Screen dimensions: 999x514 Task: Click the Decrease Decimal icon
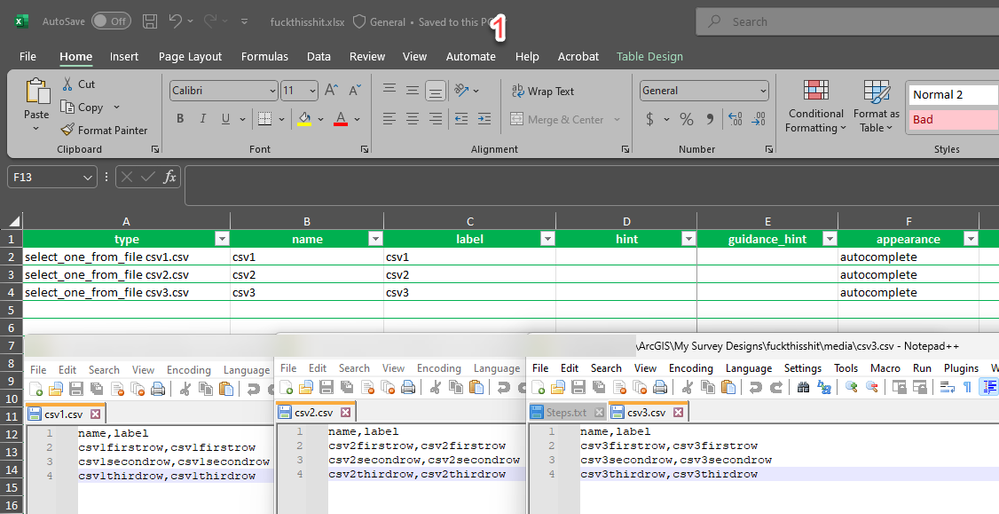[x=758, y=118]
